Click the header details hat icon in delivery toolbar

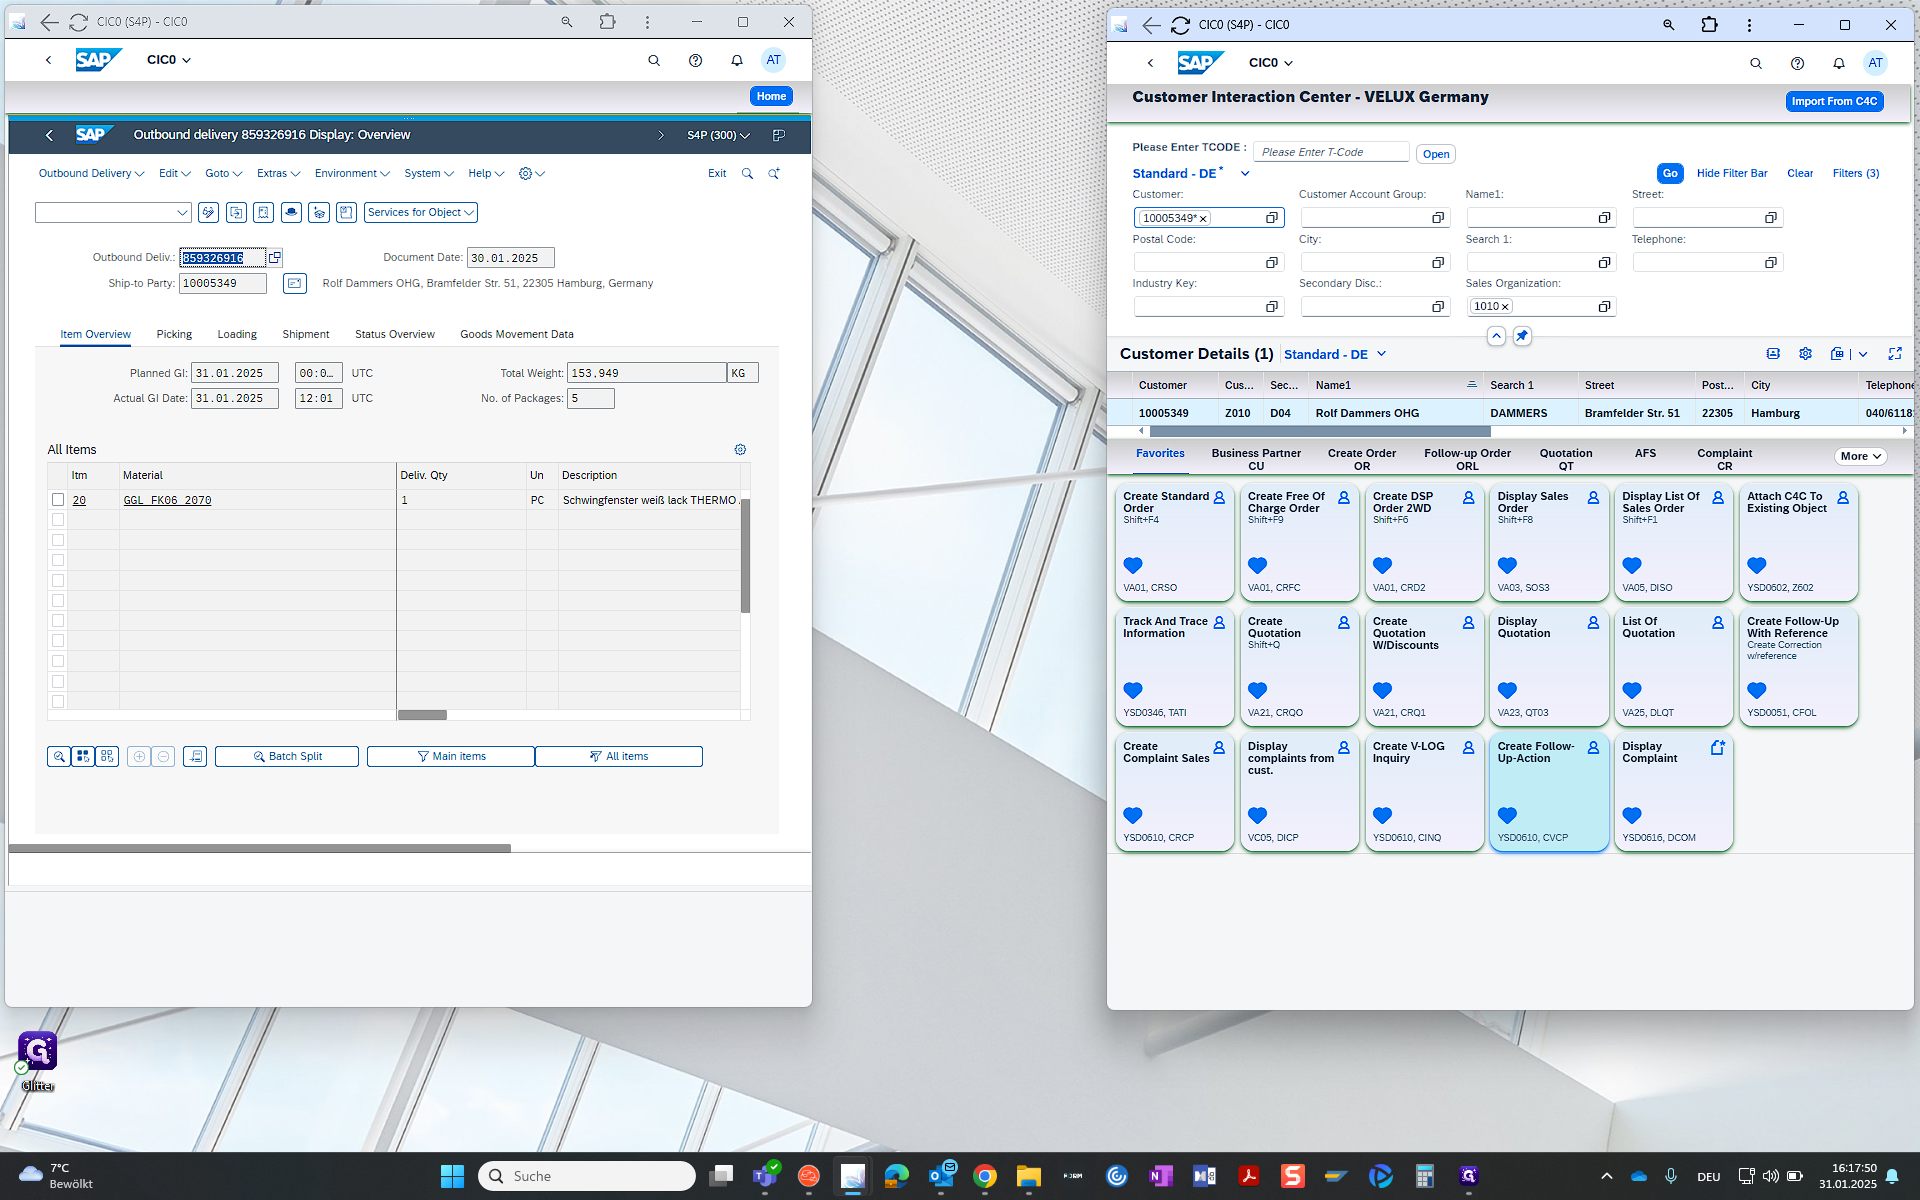291,212
